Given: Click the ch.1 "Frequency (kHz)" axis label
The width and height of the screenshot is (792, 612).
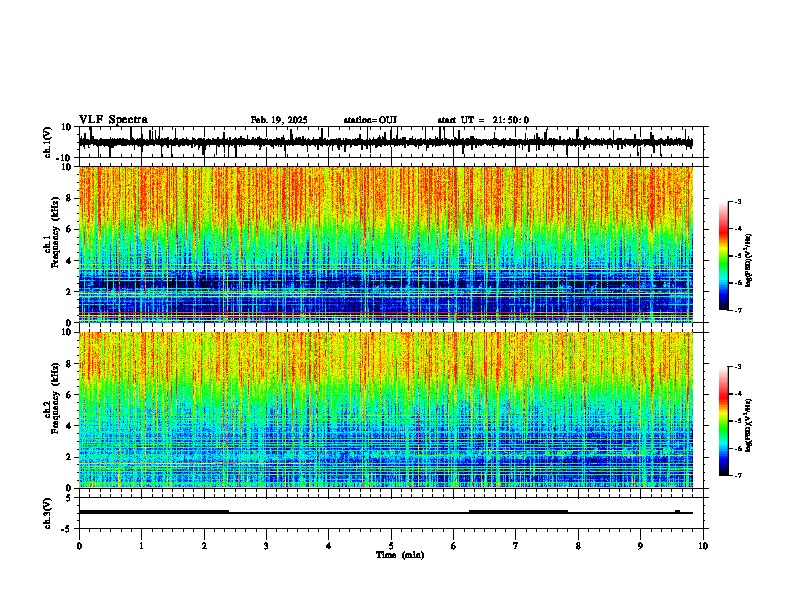Looking at the screenshot, I should tap(55, 233).
